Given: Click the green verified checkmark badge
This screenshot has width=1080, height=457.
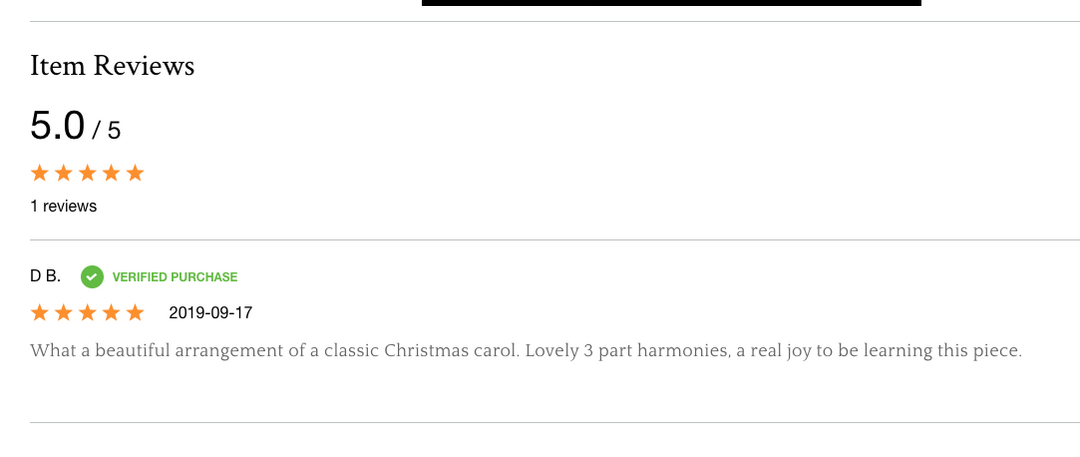Looking at the screenshot, I should 92,276.
